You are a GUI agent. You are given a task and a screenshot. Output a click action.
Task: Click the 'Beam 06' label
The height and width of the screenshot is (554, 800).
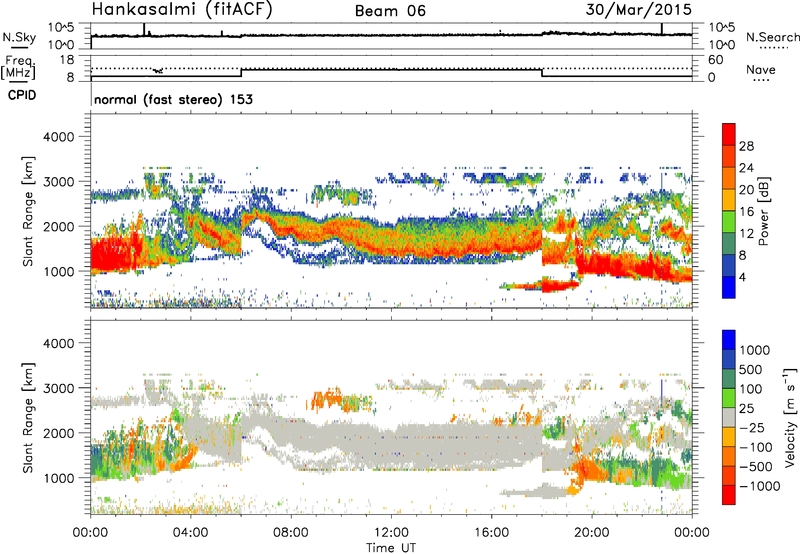point(390,11)
